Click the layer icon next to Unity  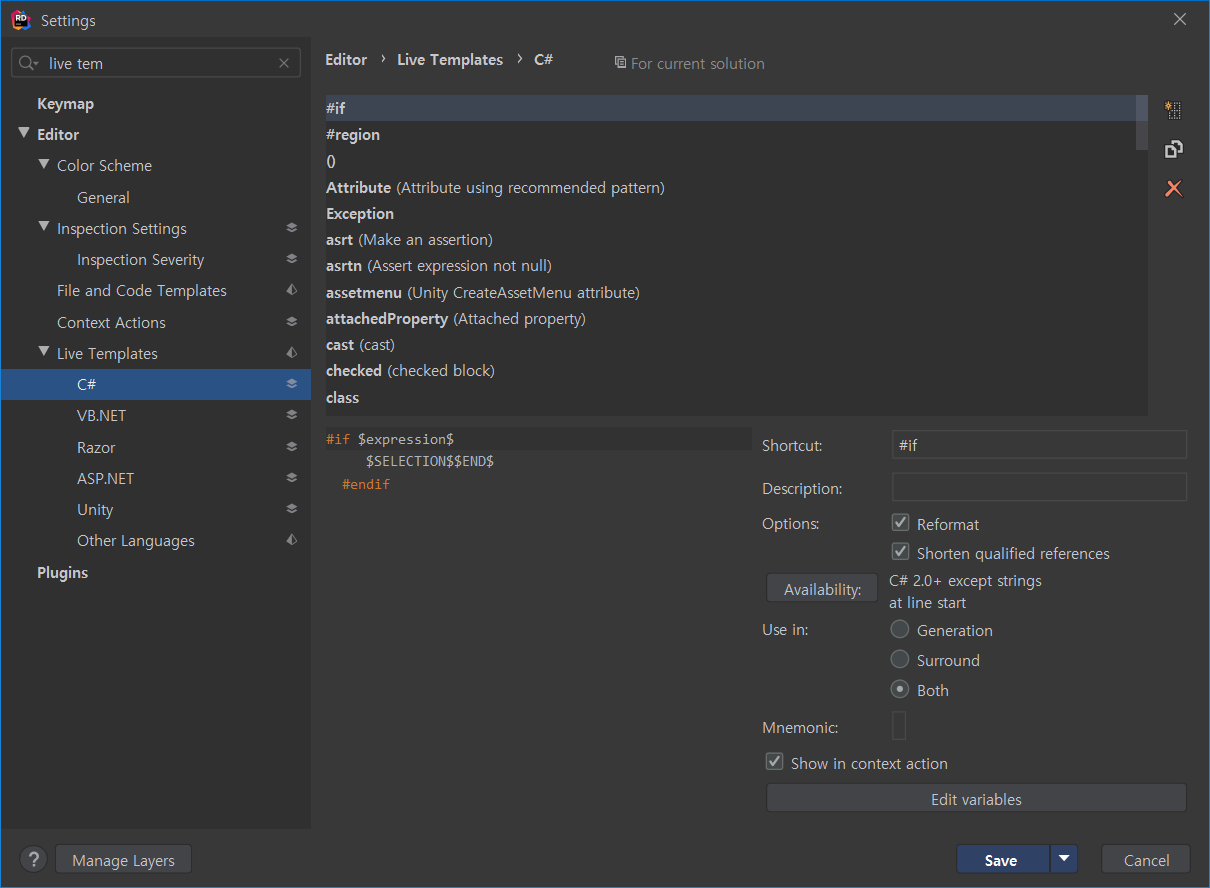[291, 509]
